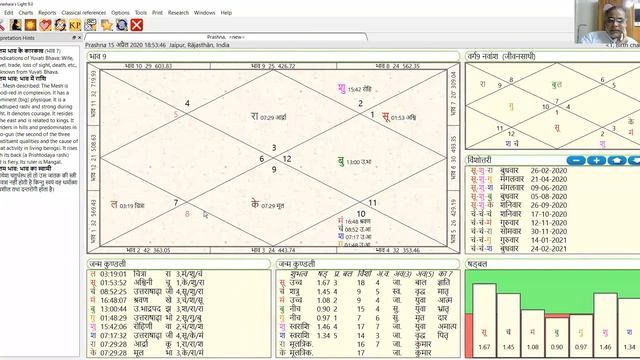Image resolution: width=640 pixels, height=360 pixels.
Task: Open the Research menu
Action: click(x=178, y=13)
